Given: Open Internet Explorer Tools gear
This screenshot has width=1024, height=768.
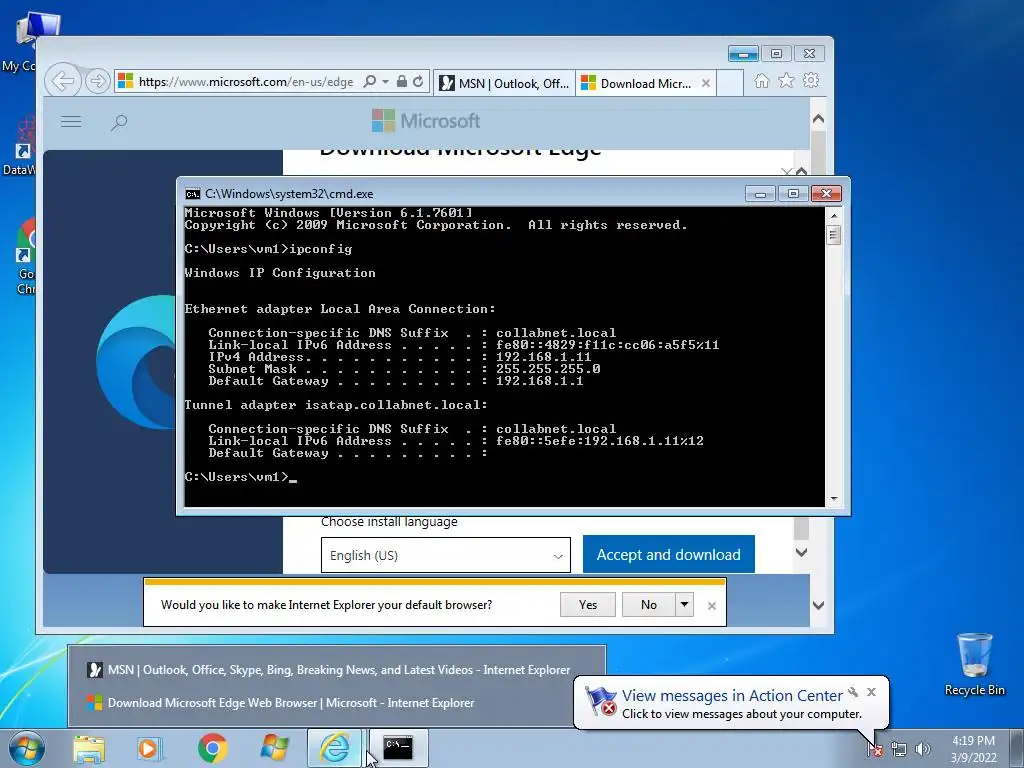Looking at the screenshot, I should [x=811, y=81].
